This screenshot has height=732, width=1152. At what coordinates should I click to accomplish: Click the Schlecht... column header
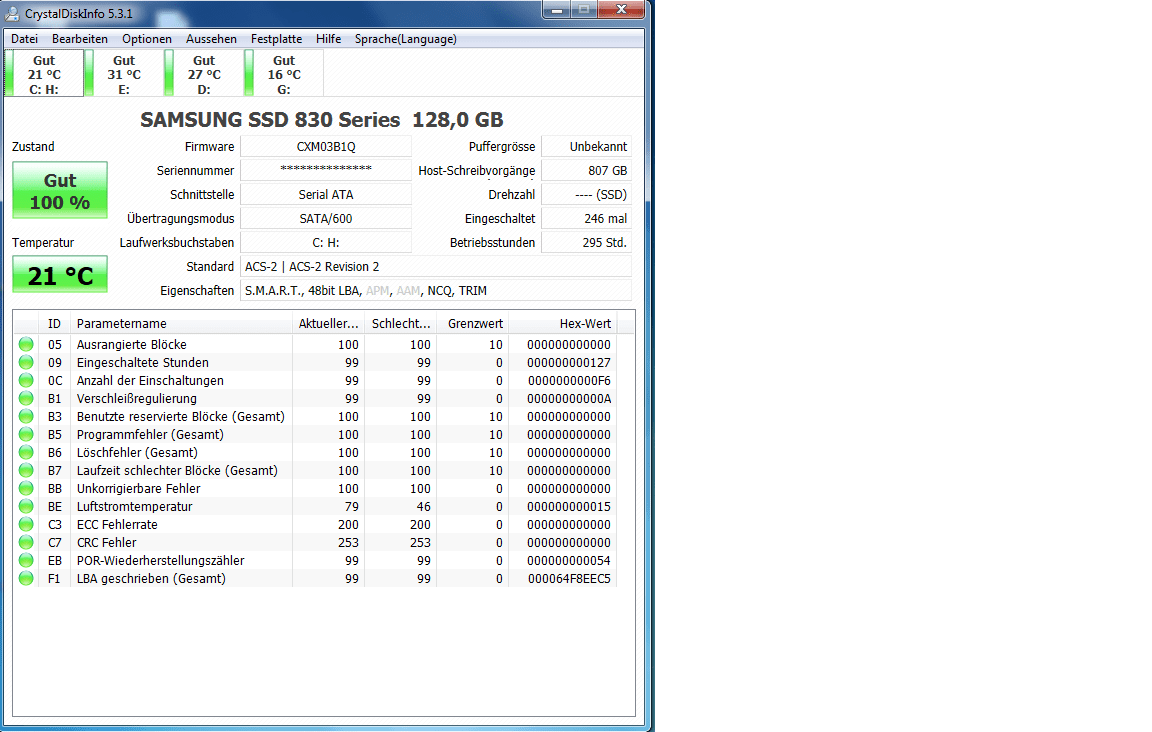point(400,323)
